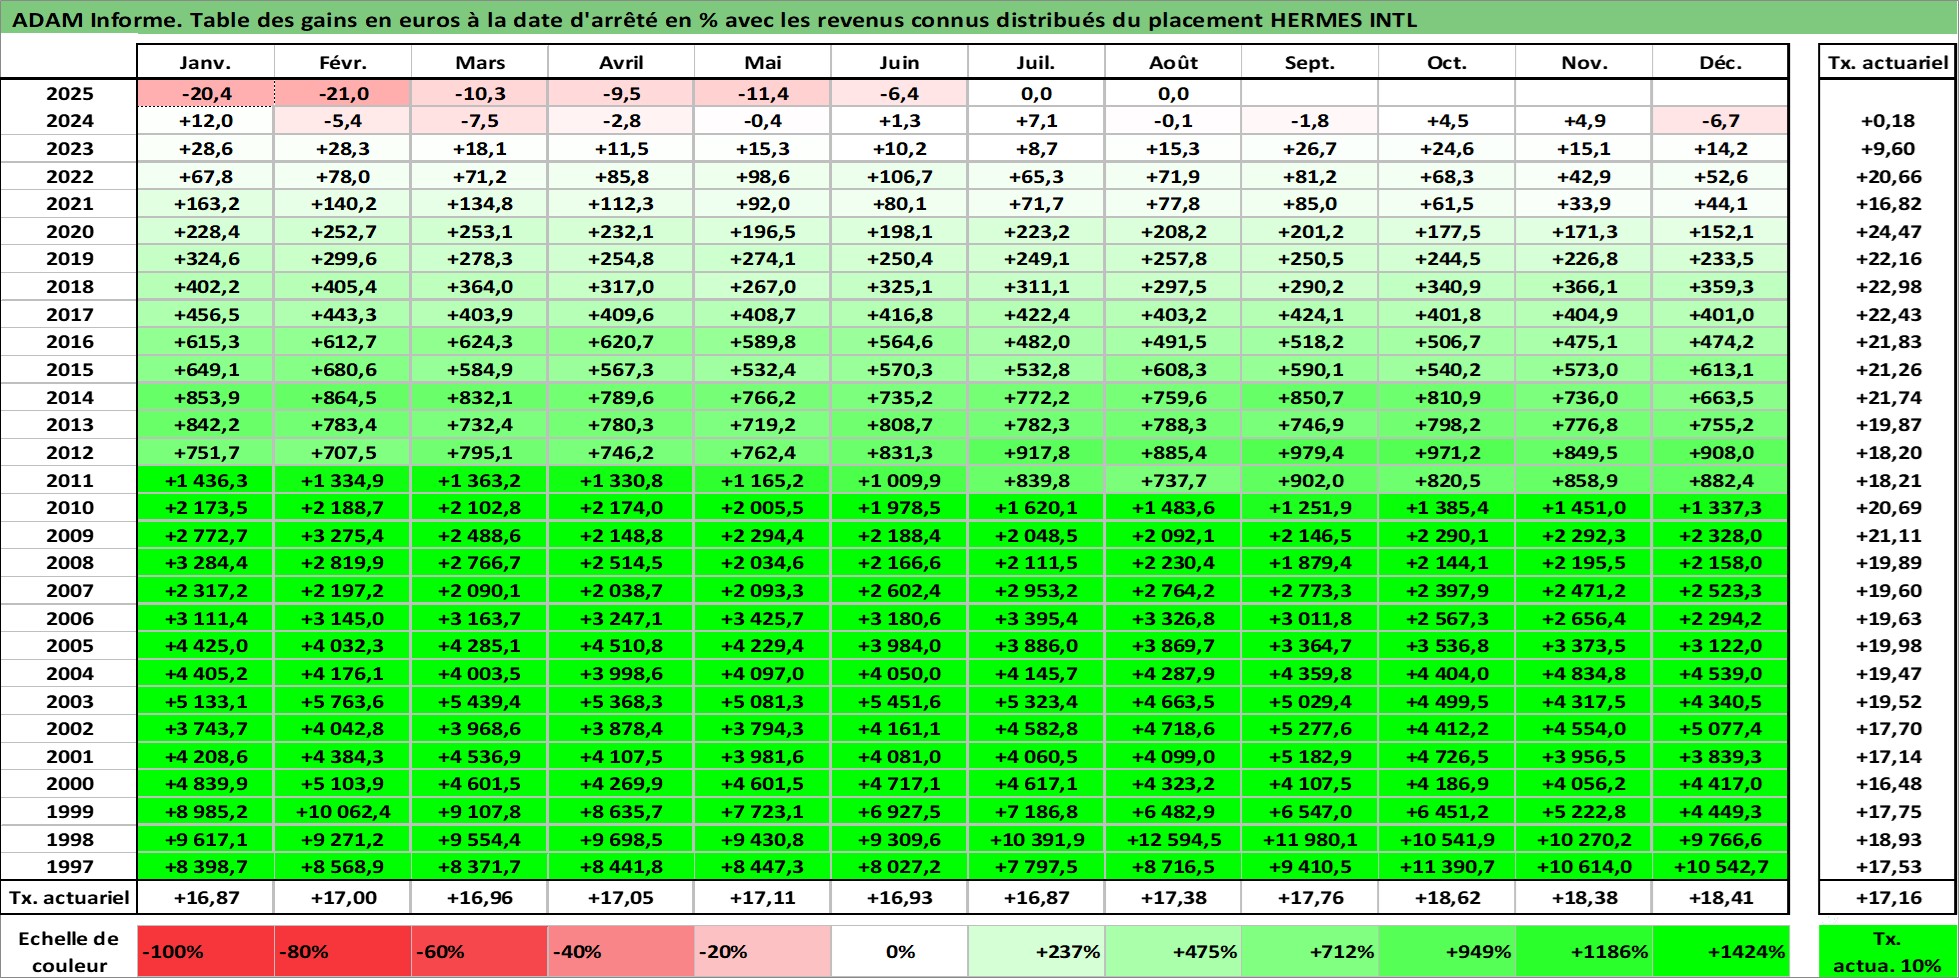This screenshot has height=978, width=1959.
Task: Click the Tx. actua. 10% green swatch
Action: point(1888,952)
